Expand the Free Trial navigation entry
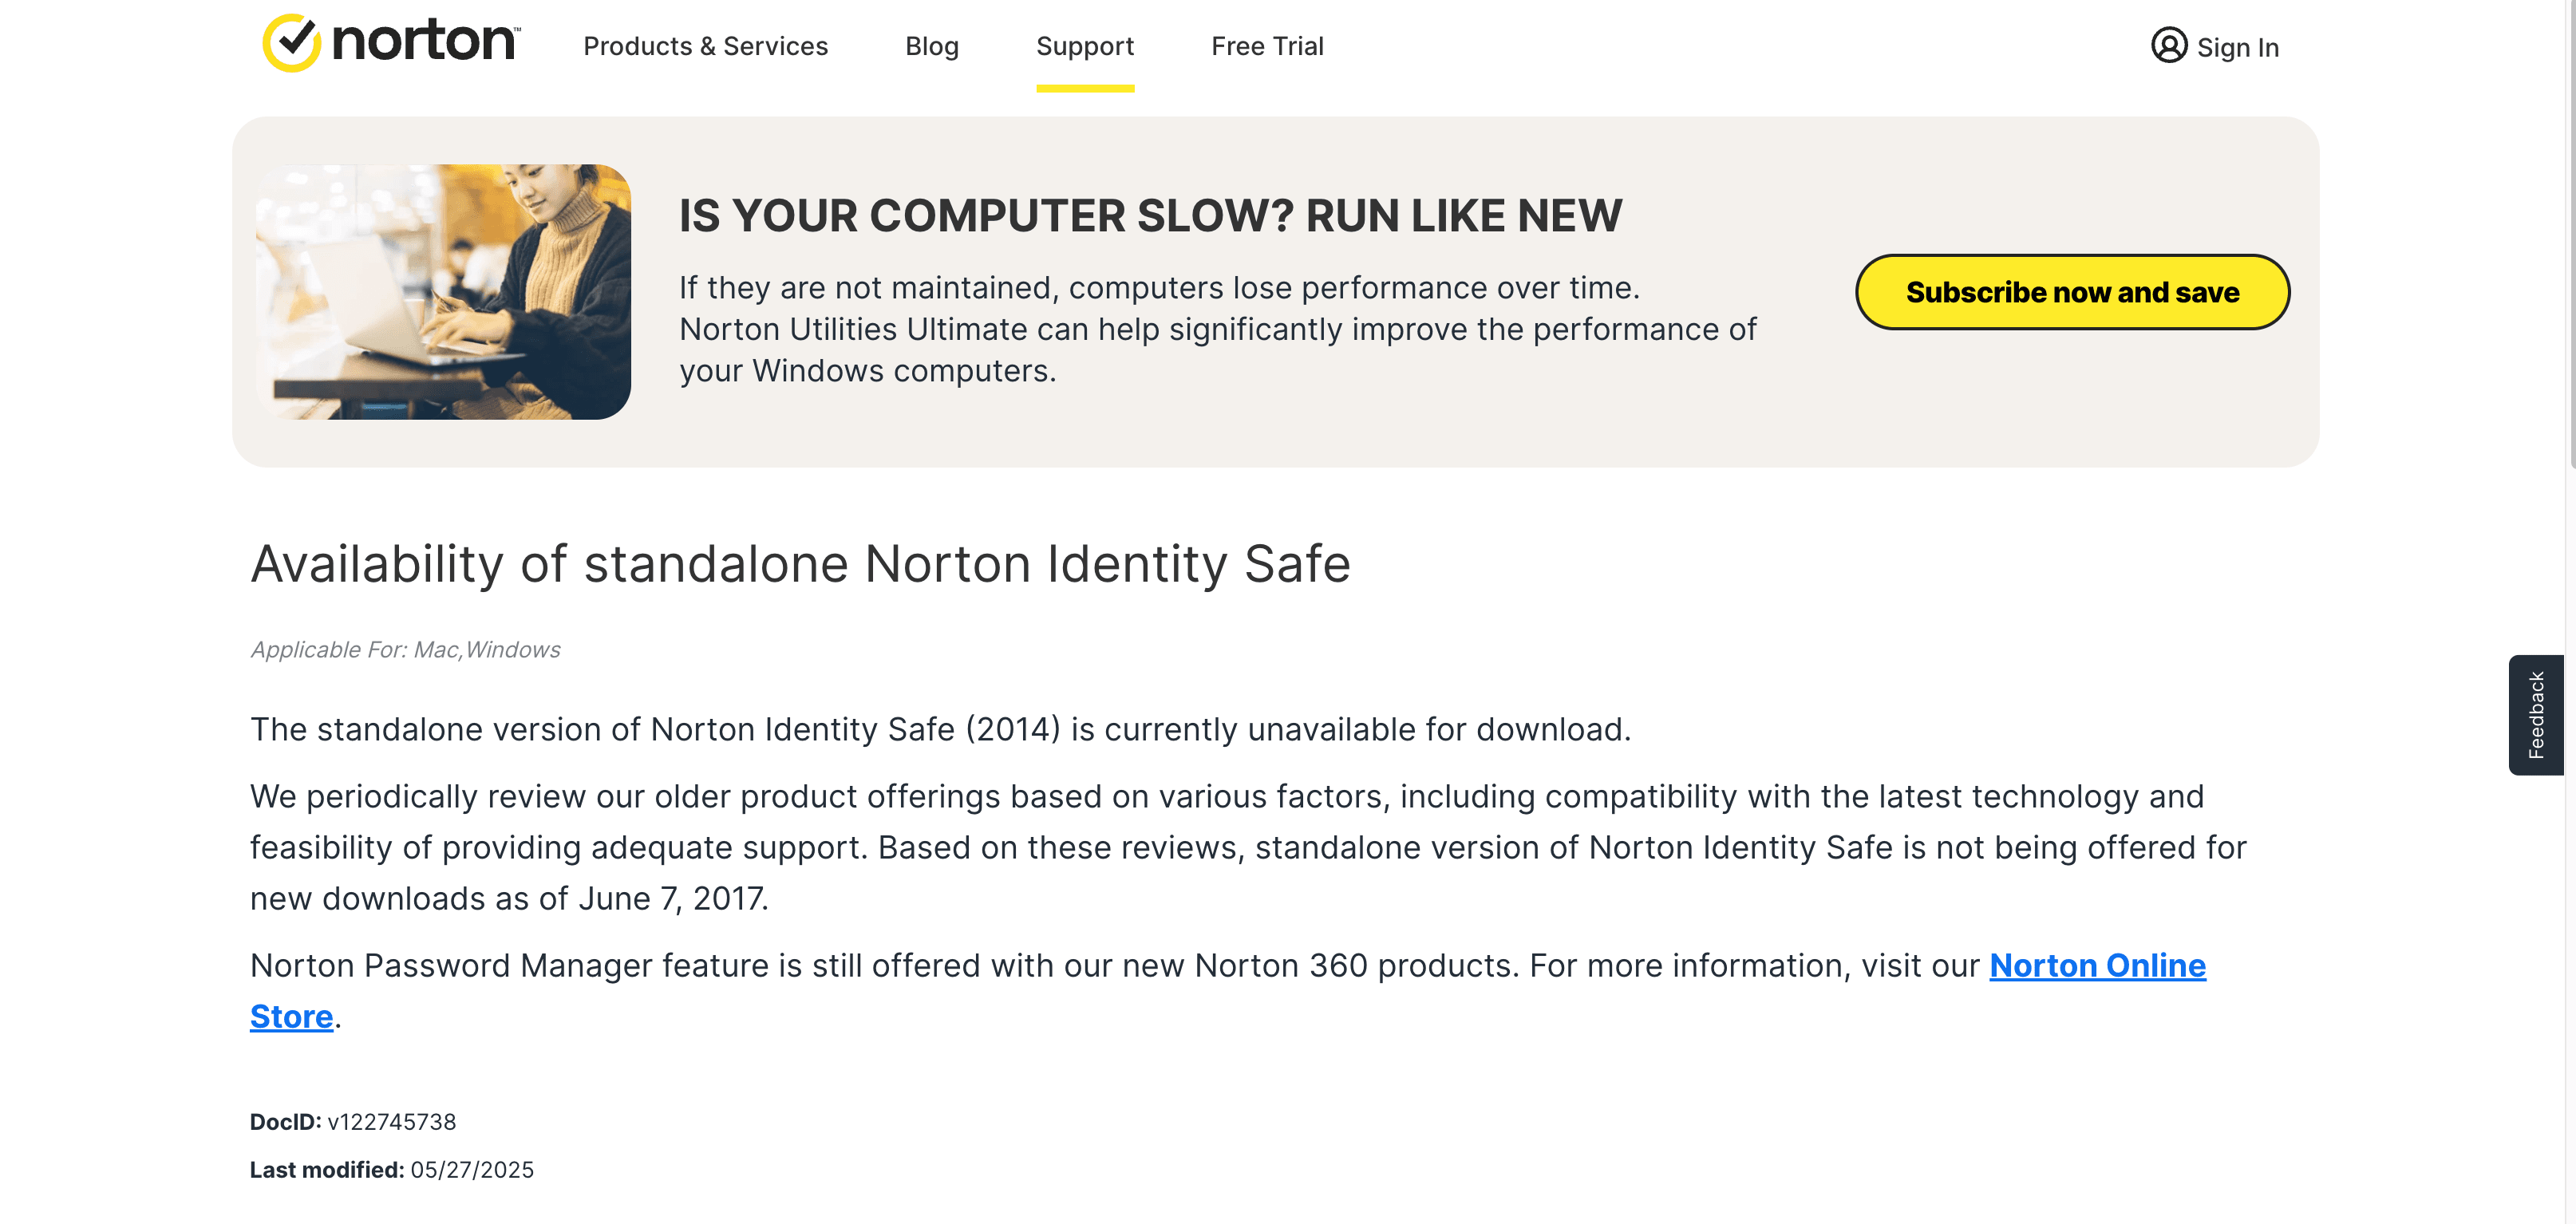Screen dimensions: 2576x1224 pyautogui.click(x=1267, y=46)
